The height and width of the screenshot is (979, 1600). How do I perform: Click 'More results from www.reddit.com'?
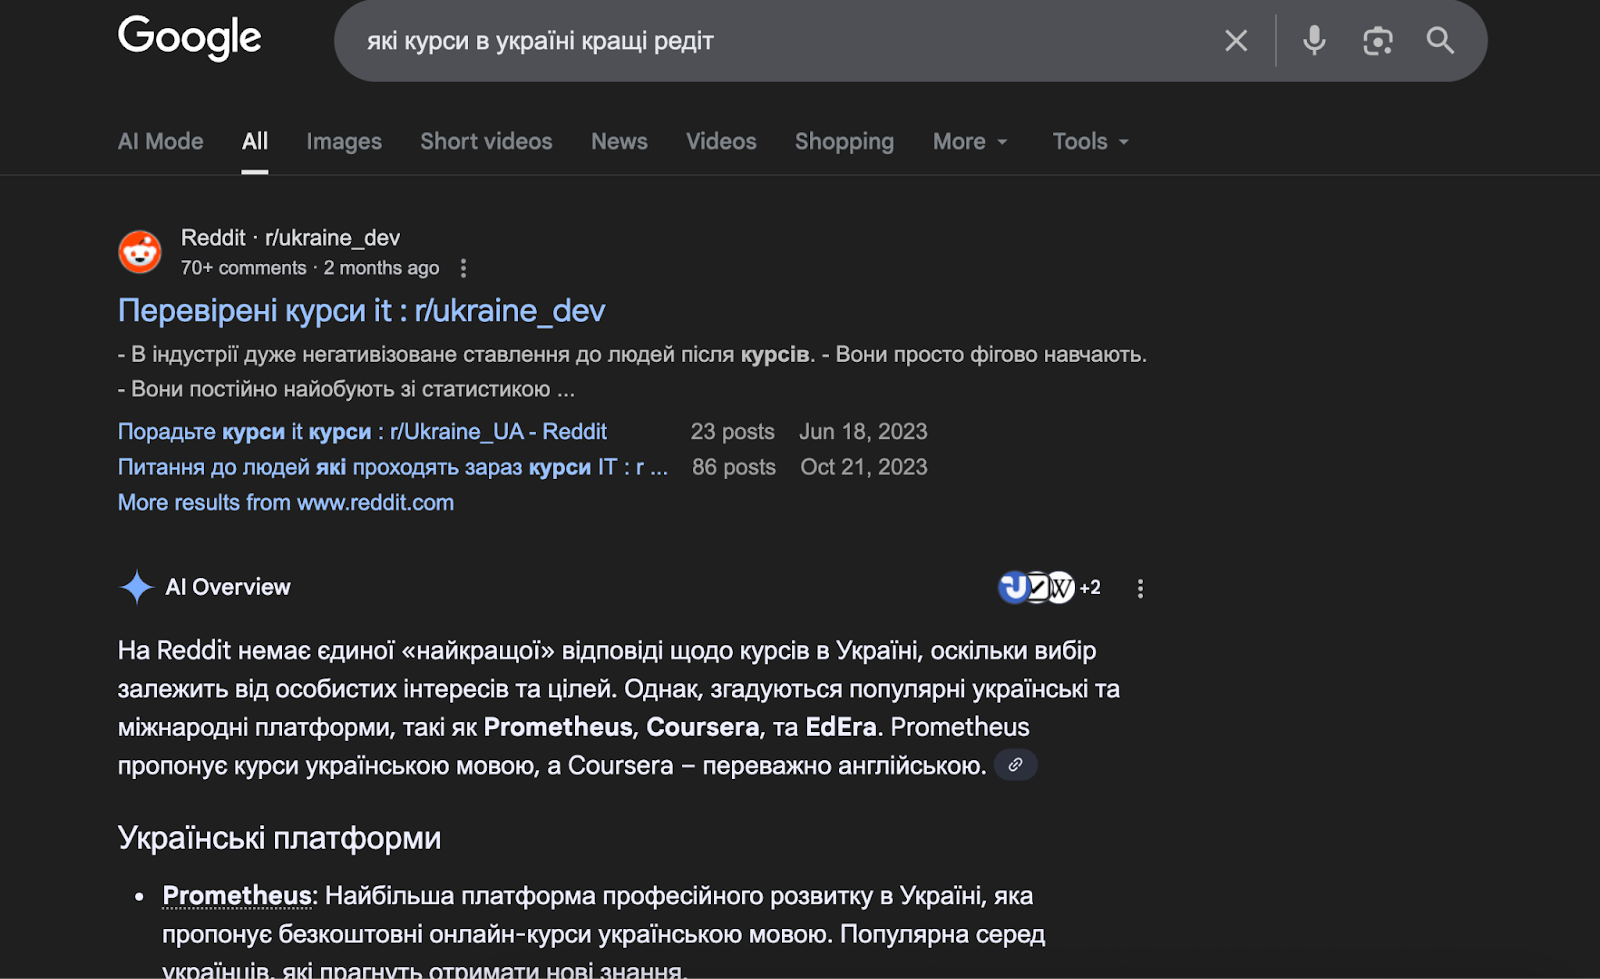pos(286,502)
